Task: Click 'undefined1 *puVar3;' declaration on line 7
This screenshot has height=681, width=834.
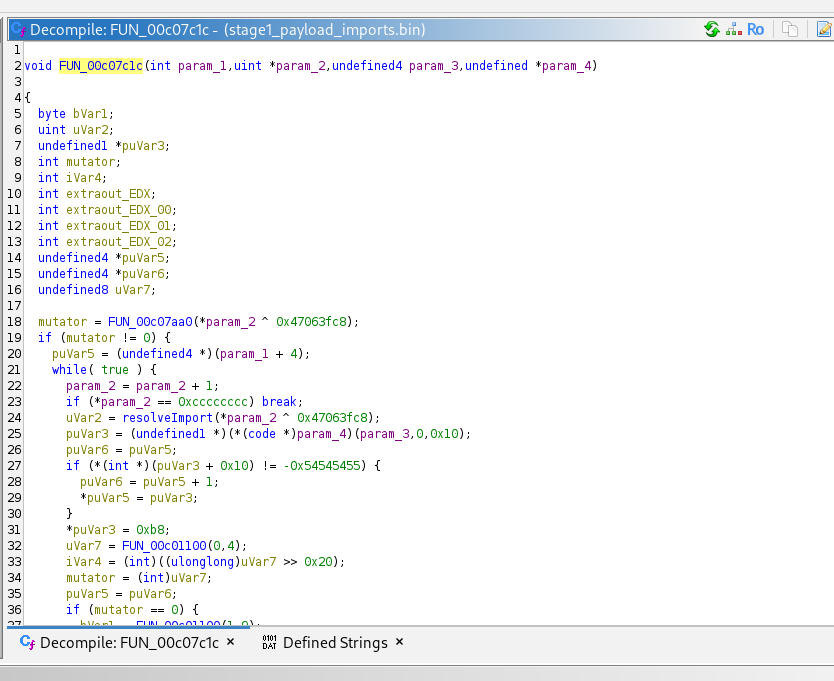Action: click(x=104, y=146)
